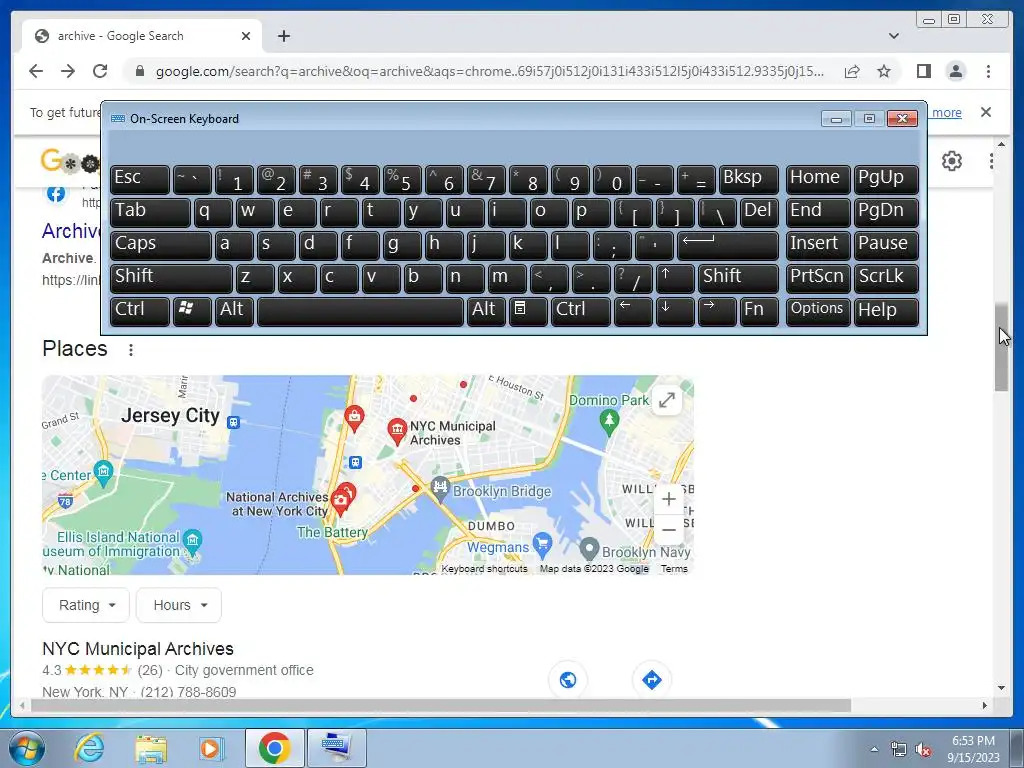1024x768 pixels.
Task: Toggle Insert key on On-Screen Keyboard
Action: tap(818, 245)
